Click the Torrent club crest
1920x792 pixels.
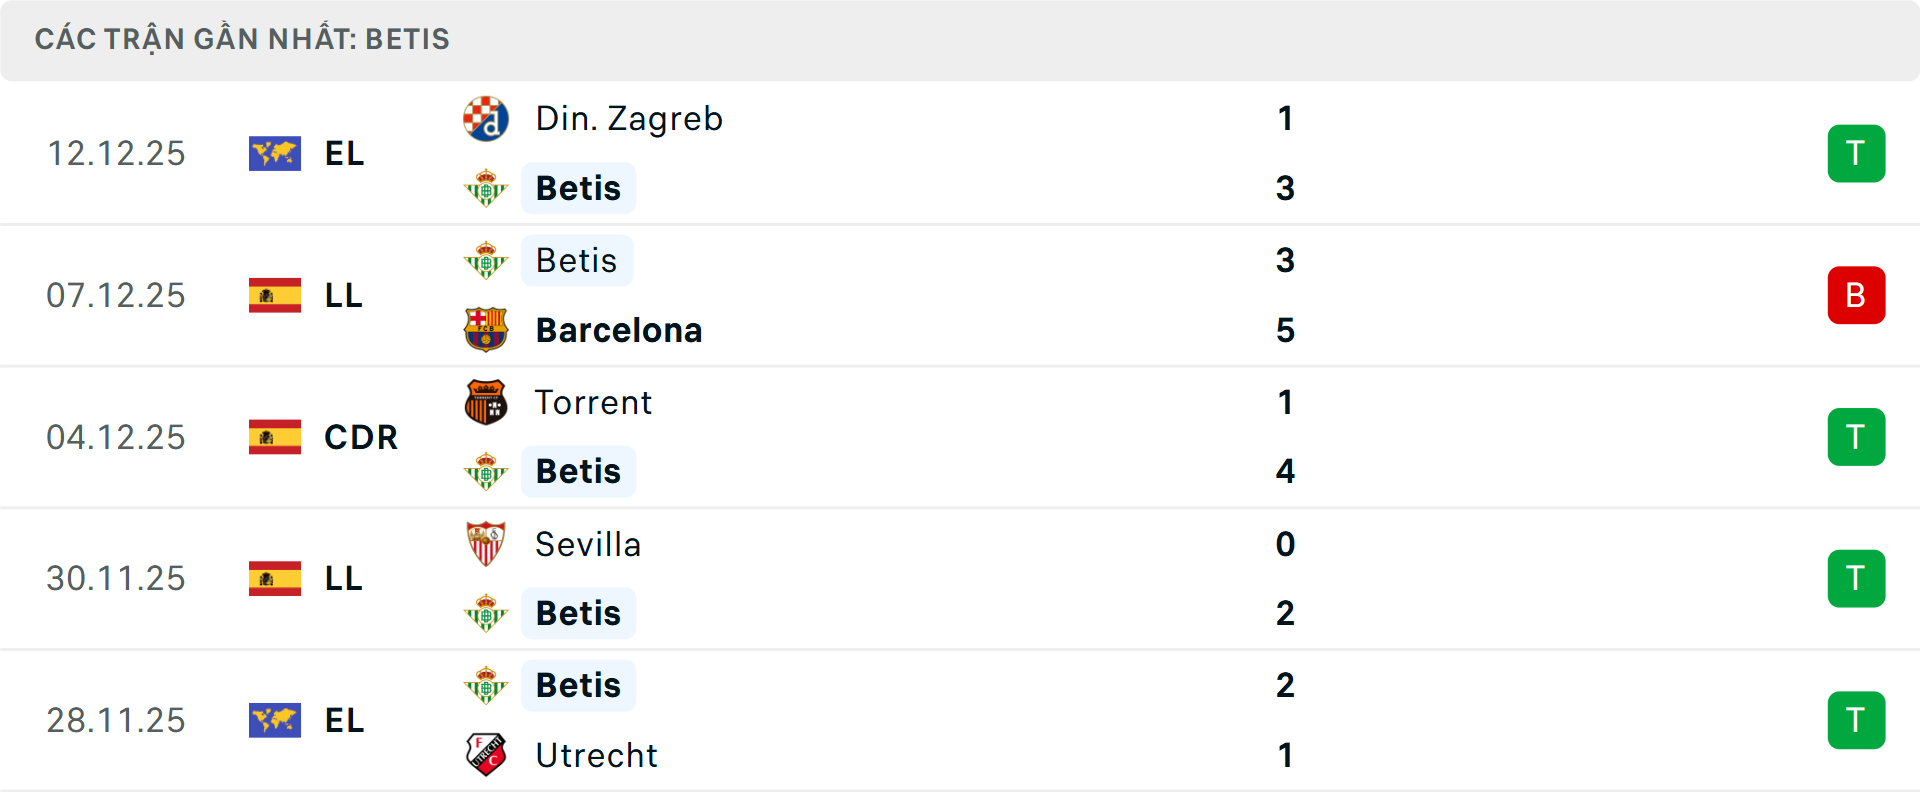coord(486,402)
